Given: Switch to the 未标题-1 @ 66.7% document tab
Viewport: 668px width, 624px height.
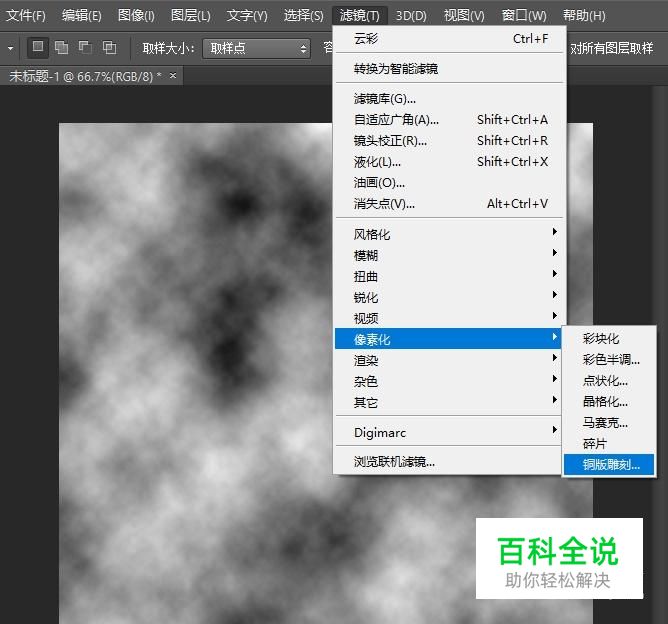Looking at the screenshot, I should [85, 76].
